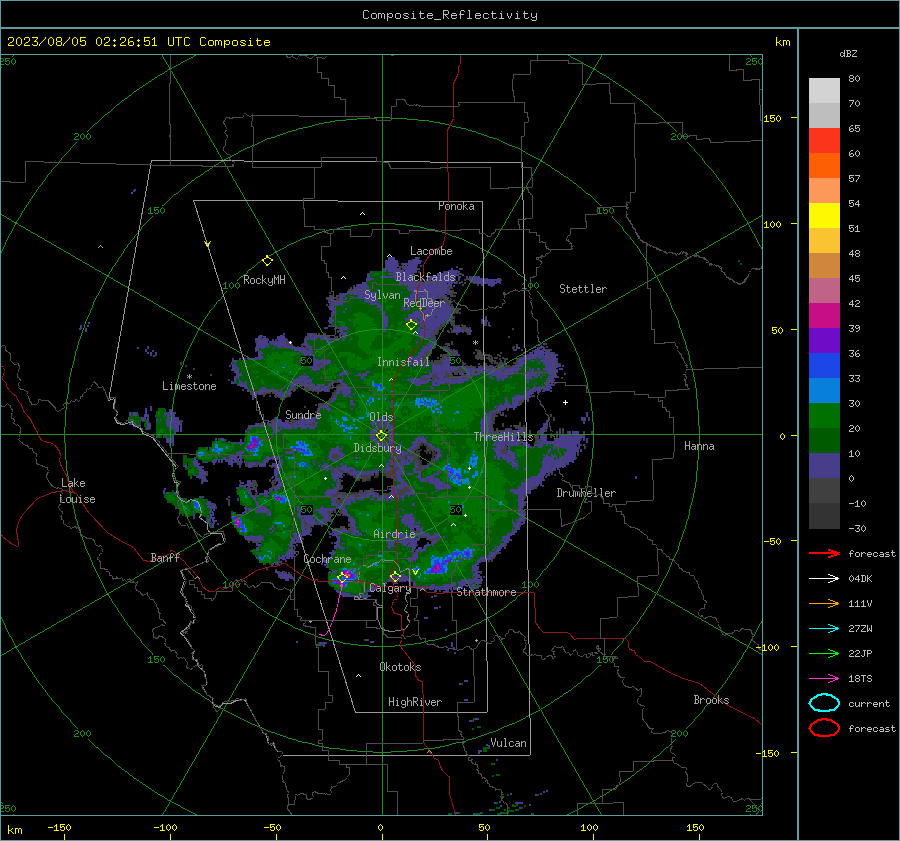Select the RockyMH label
This screenshot has width=900, height=841.
[x=264, y=280]
